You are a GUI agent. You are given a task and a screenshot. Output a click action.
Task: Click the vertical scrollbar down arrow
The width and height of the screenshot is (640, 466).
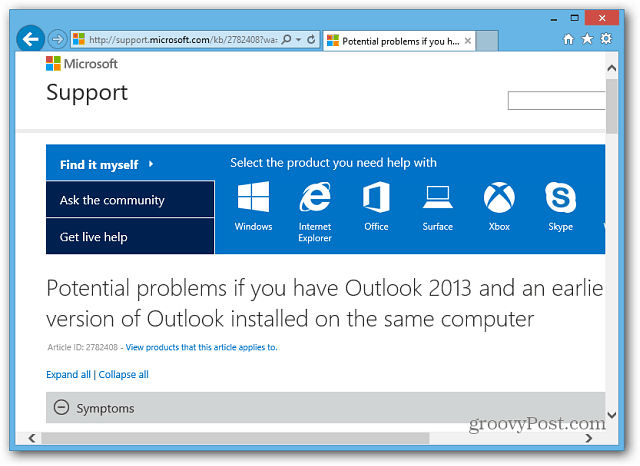[611, 415]
